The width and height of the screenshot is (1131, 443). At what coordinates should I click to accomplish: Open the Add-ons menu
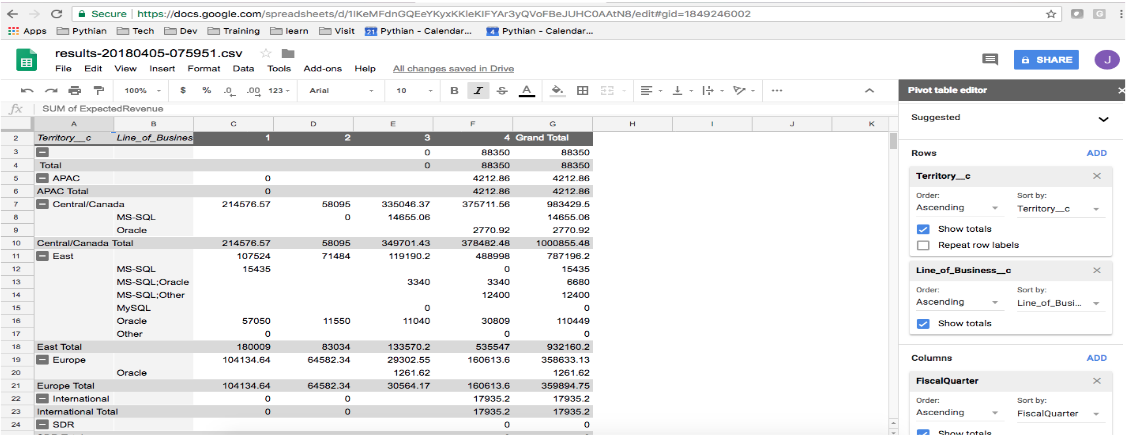click(x=324, y=68)
